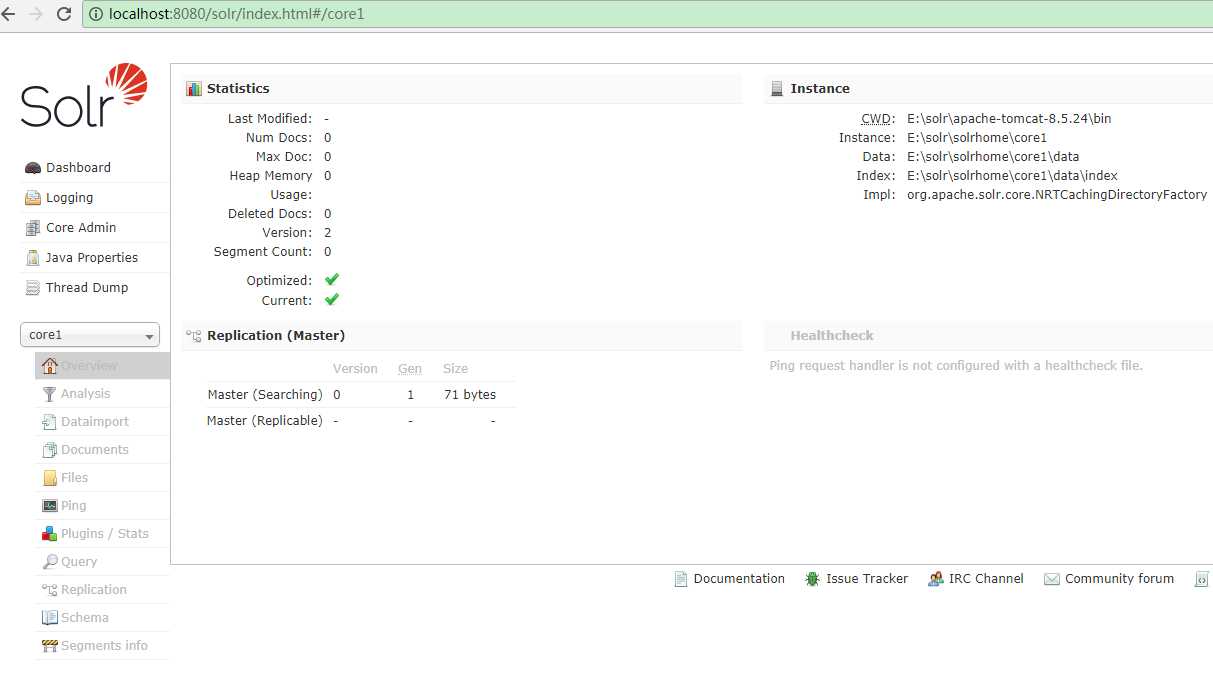
Task: Select the CWD path E:\solr\apache-tomcat-8.5.24\bin
Action: (1009, 119)
